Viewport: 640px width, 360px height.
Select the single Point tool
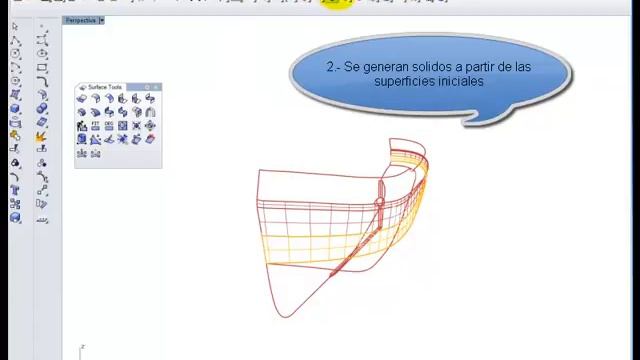point(42,27)
